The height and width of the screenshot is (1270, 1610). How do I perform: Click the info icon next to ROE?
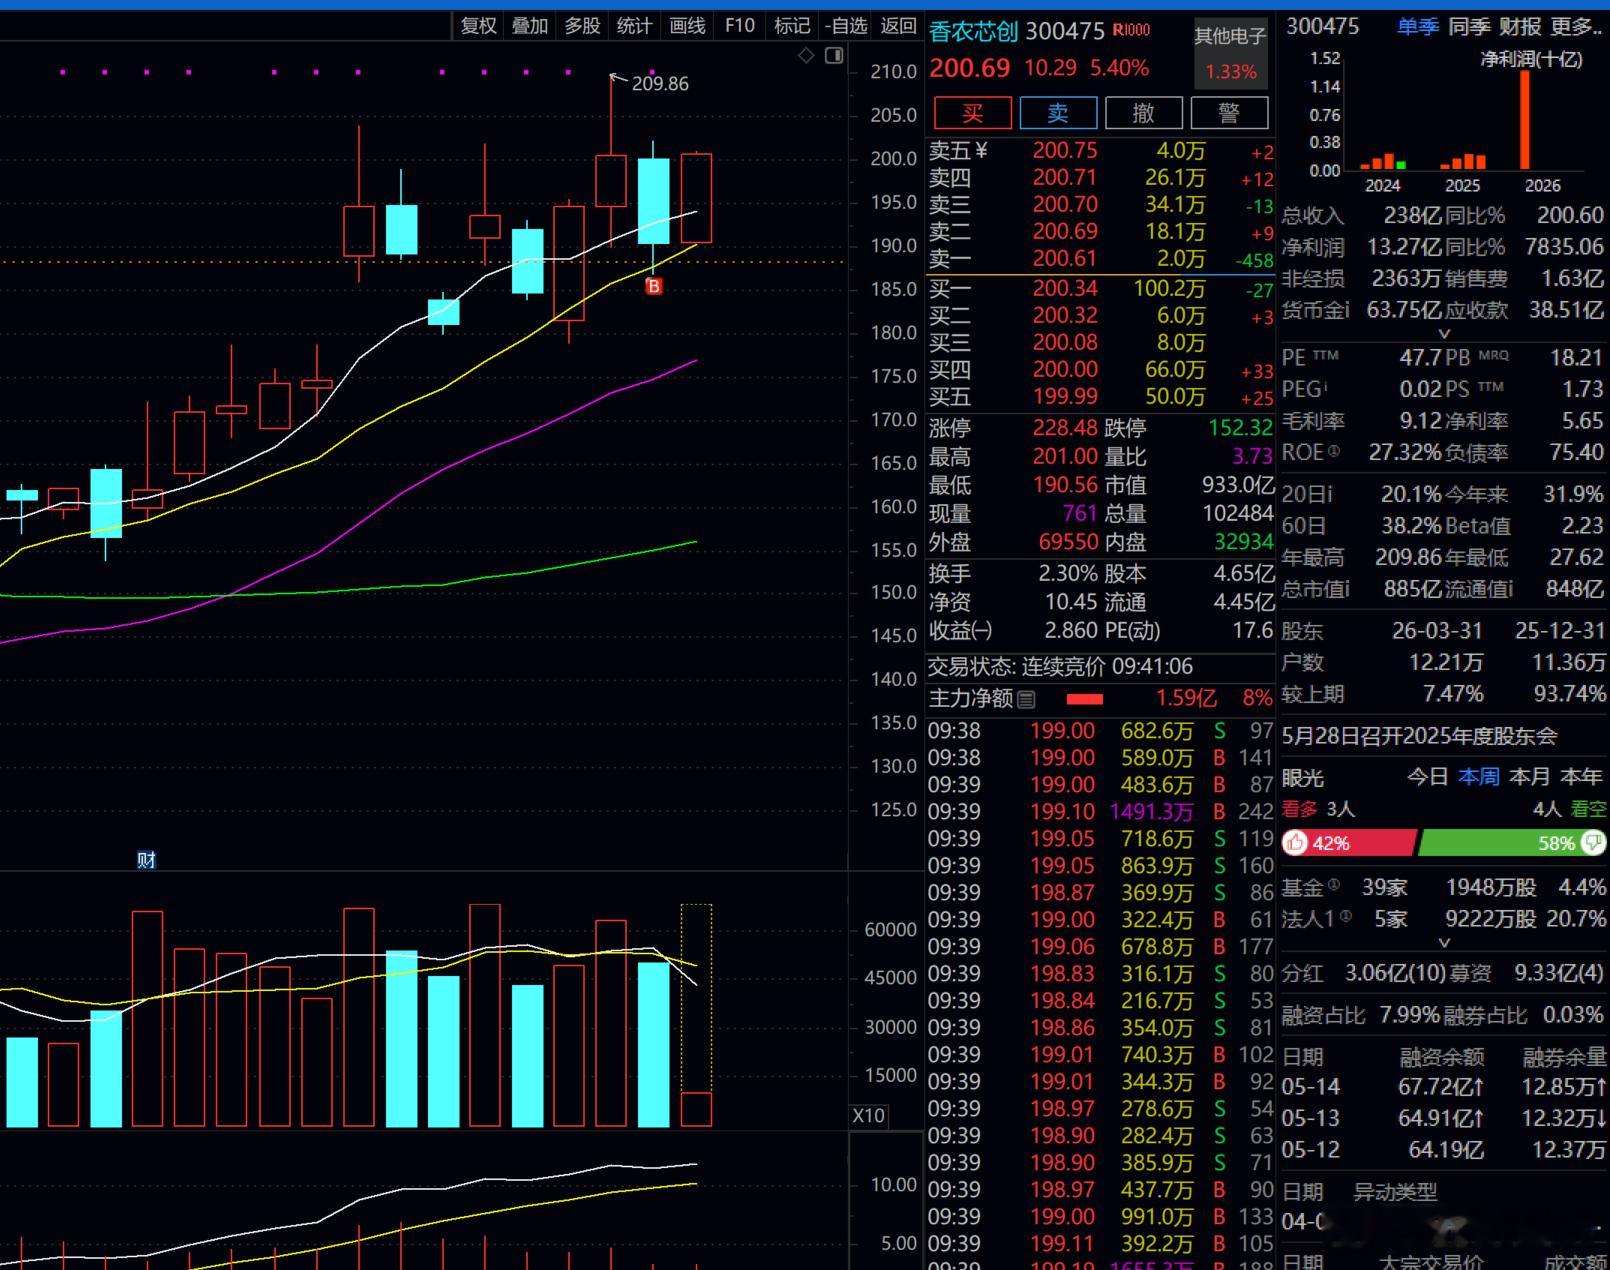[1333, 450]
